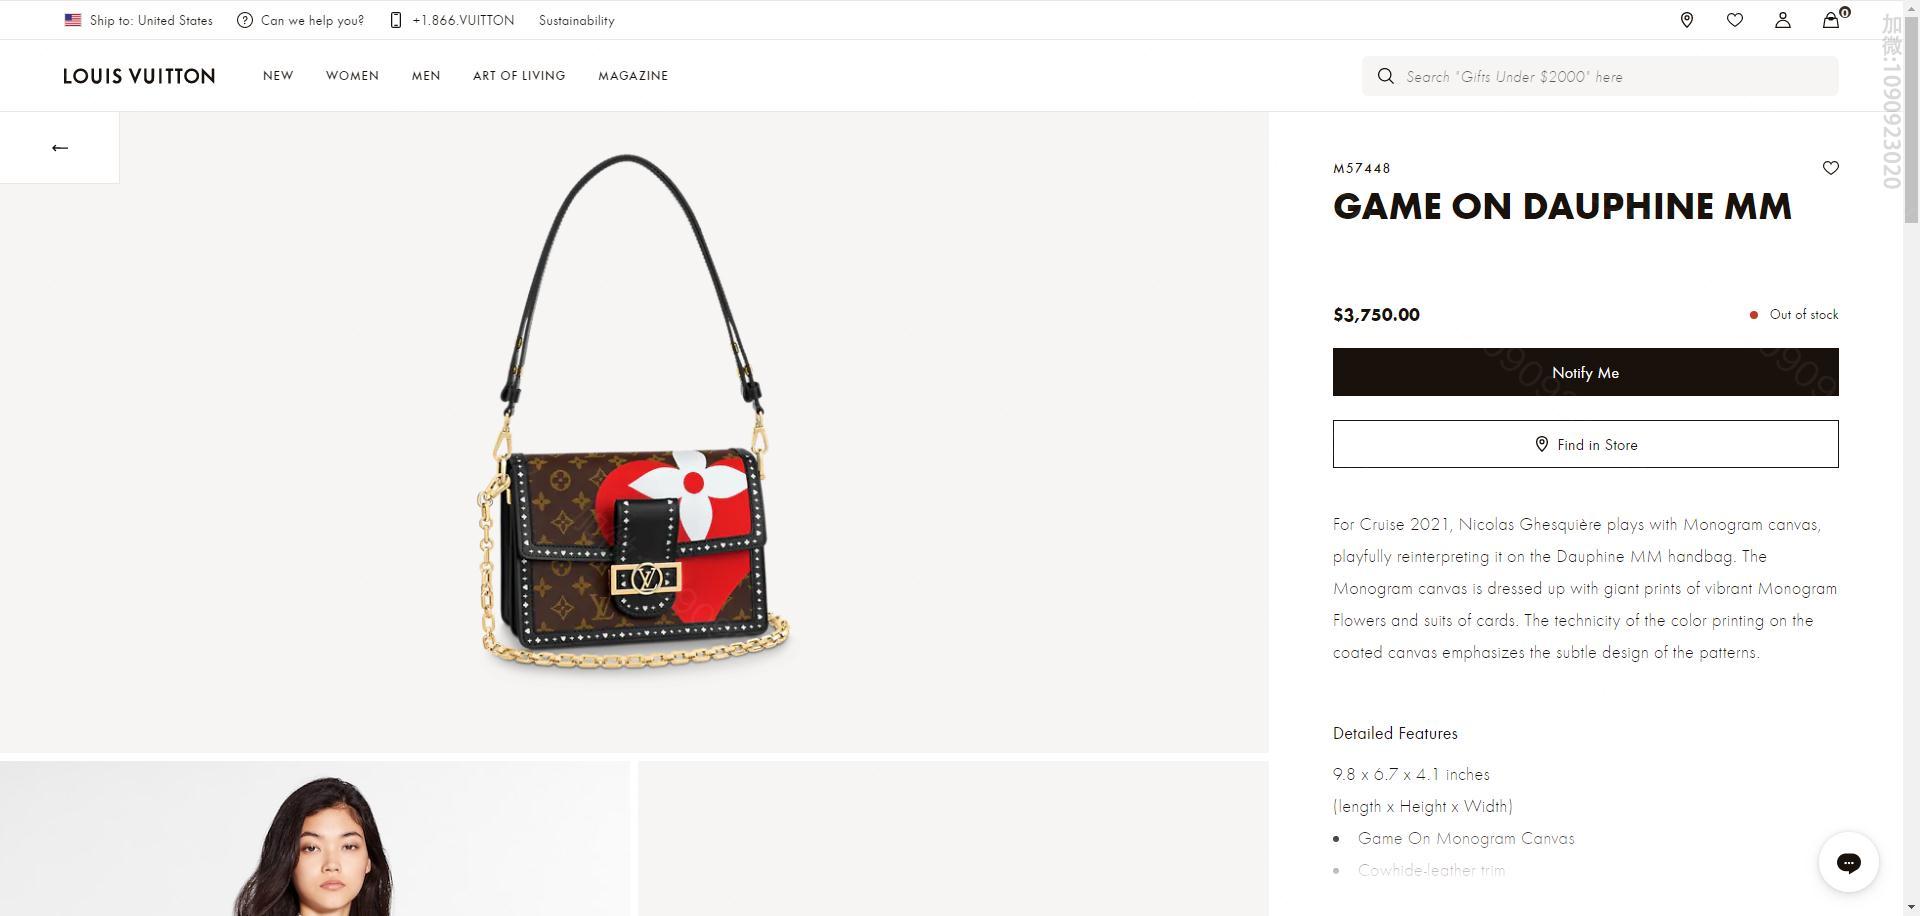The width and height of the screenshot is (1920, 916).
Task: Open the shopping bag icon
Action: click(x=1832, y=19)
